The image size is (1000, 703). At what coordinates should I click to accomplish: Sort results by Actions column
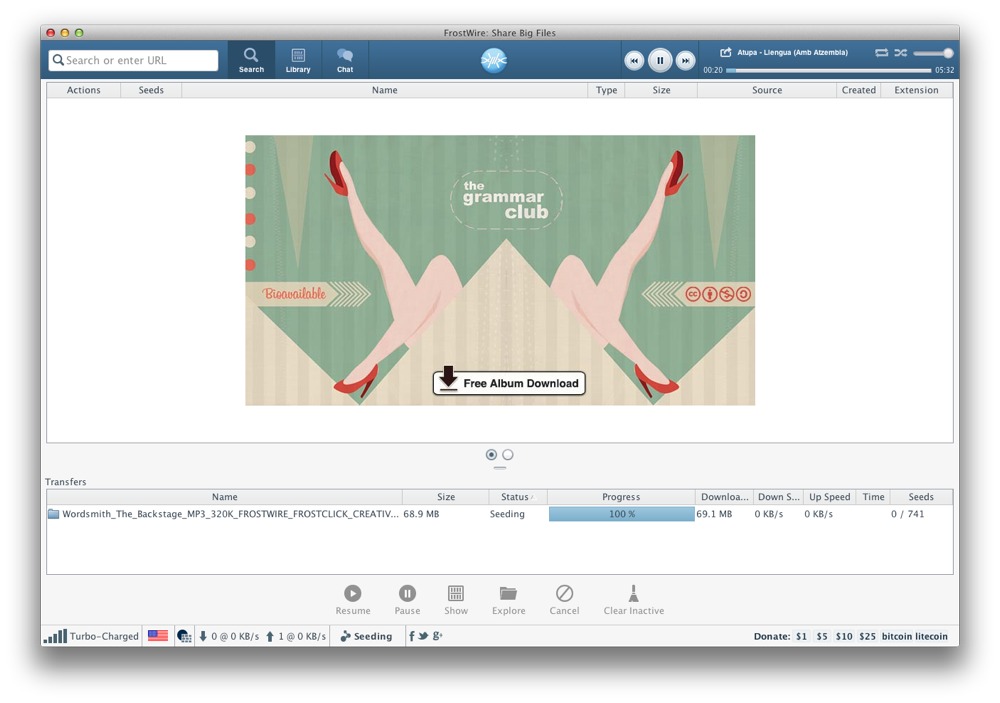pos(84,90)
